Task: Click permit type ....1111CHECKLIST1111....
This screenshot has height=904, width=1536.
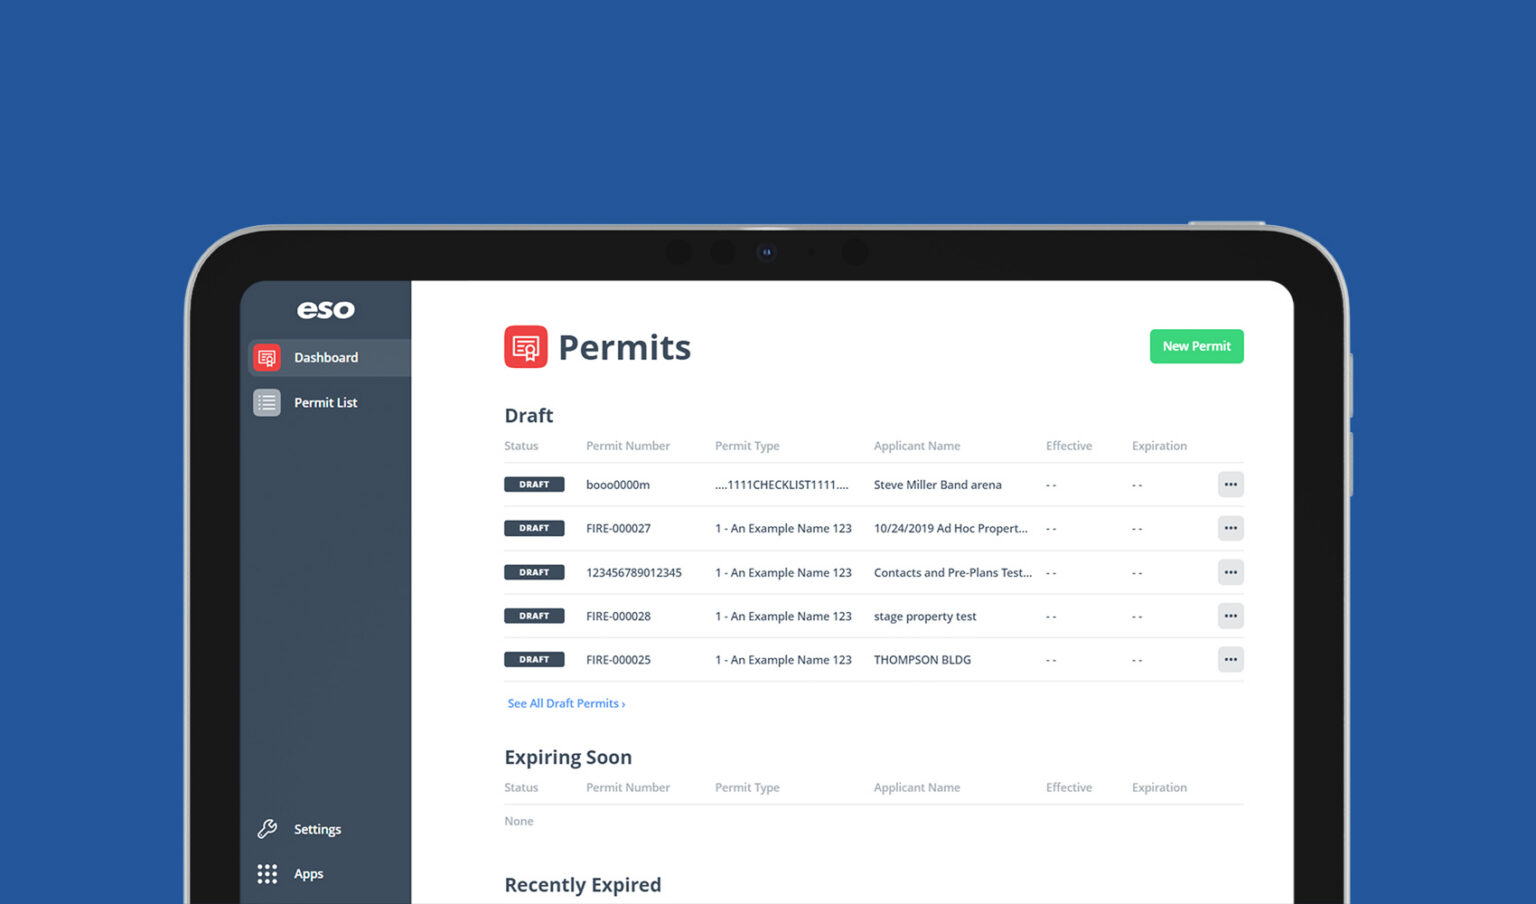Action: pos(782,485)
